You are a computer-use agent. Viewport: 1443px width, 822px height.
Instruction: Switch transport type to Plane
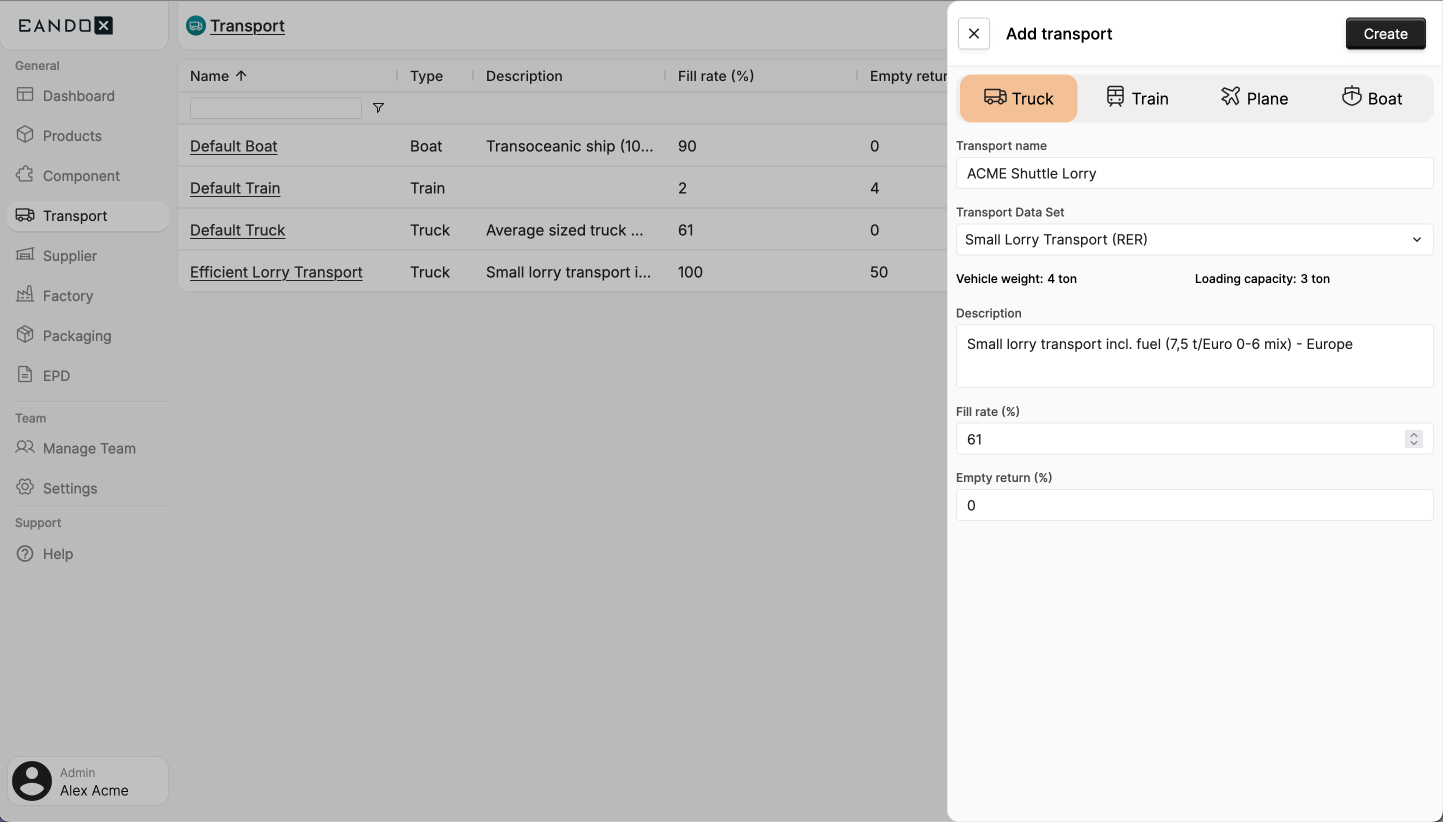[x=1254, y=98]
